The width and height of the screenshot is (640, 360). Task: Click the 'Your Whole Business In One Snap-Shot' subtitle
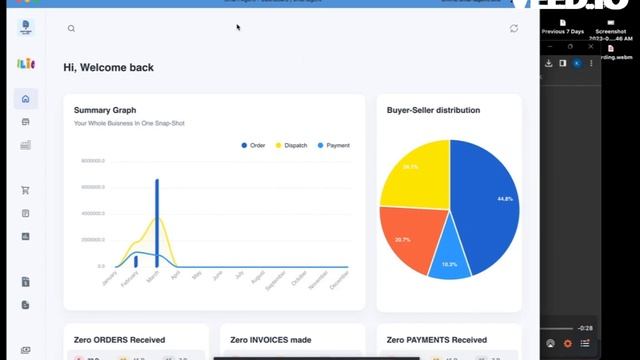coord(129,123)
